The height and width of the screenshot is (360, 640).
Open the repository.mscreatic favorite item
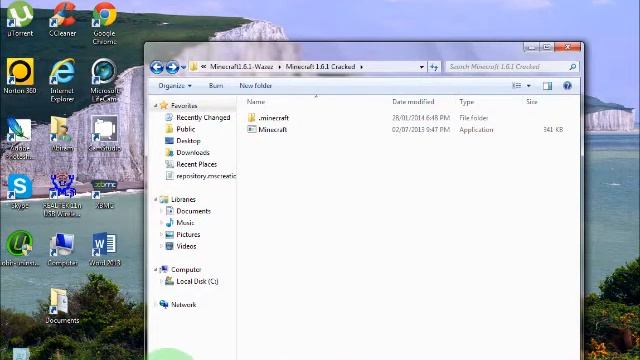(201, 176)
